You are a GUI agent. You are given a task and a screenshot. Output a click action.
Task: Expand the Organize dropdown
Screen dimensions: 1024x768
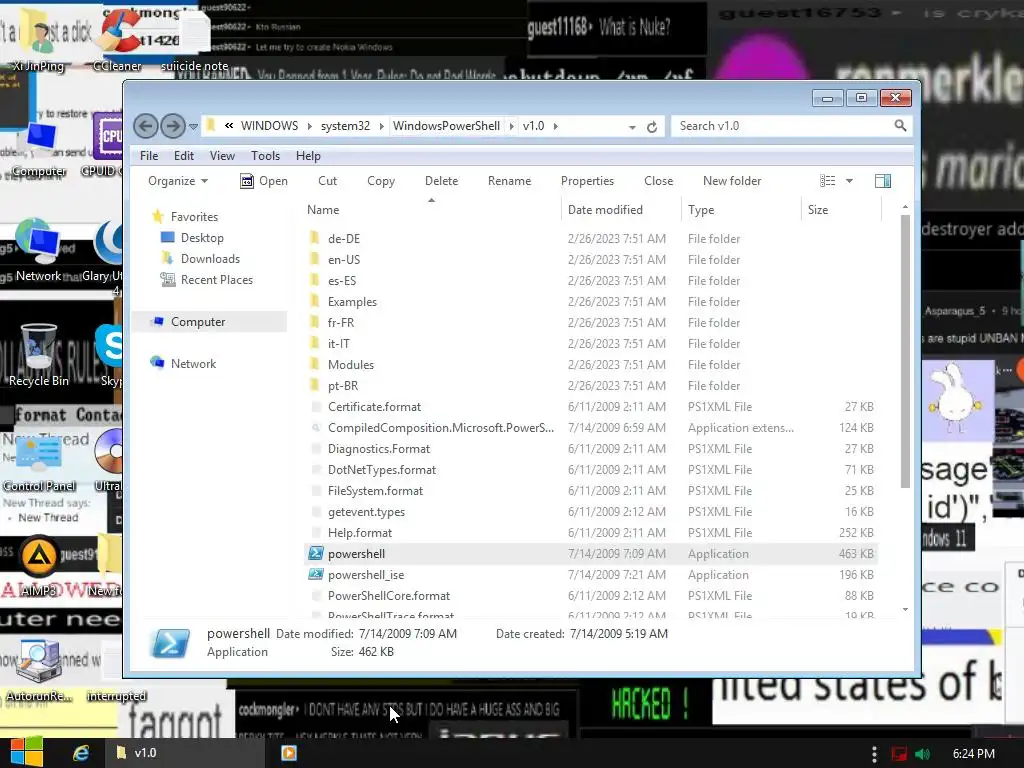(x=178, y=181)
